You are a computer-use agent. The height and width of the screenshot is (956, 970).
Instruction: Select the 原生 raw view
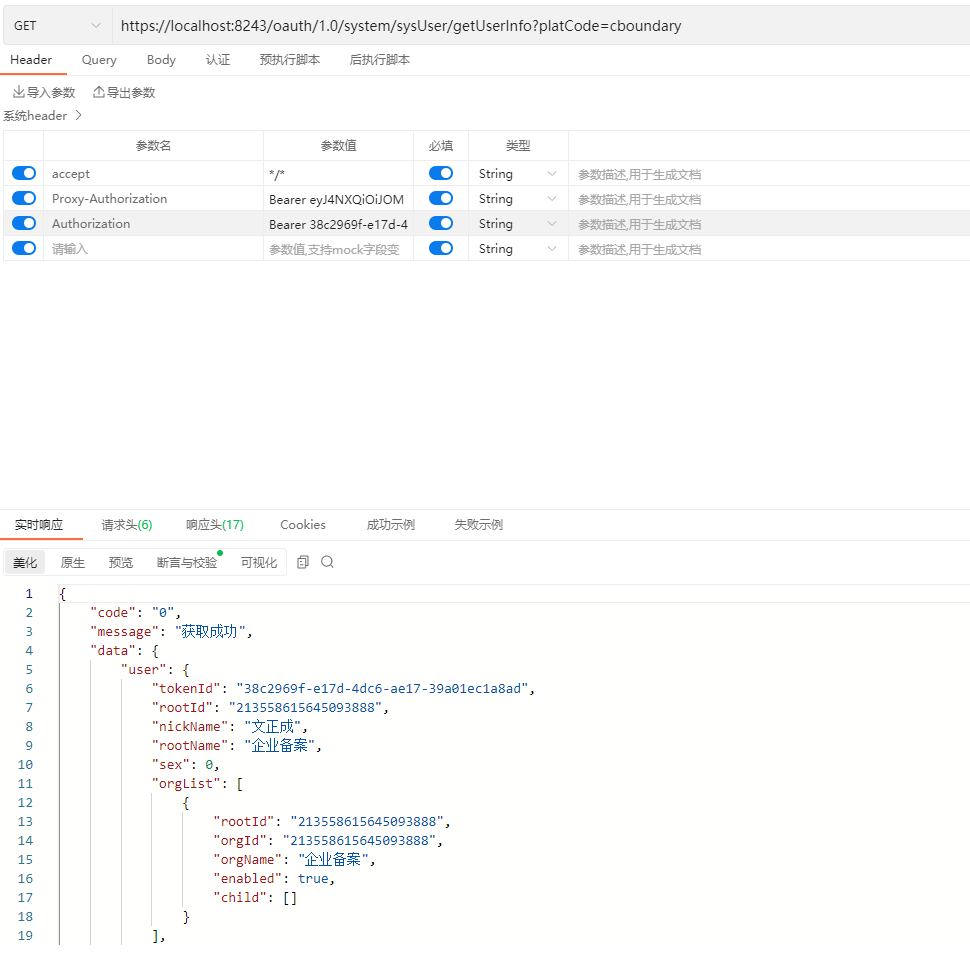pyautogui.click(x=72, y=562)
